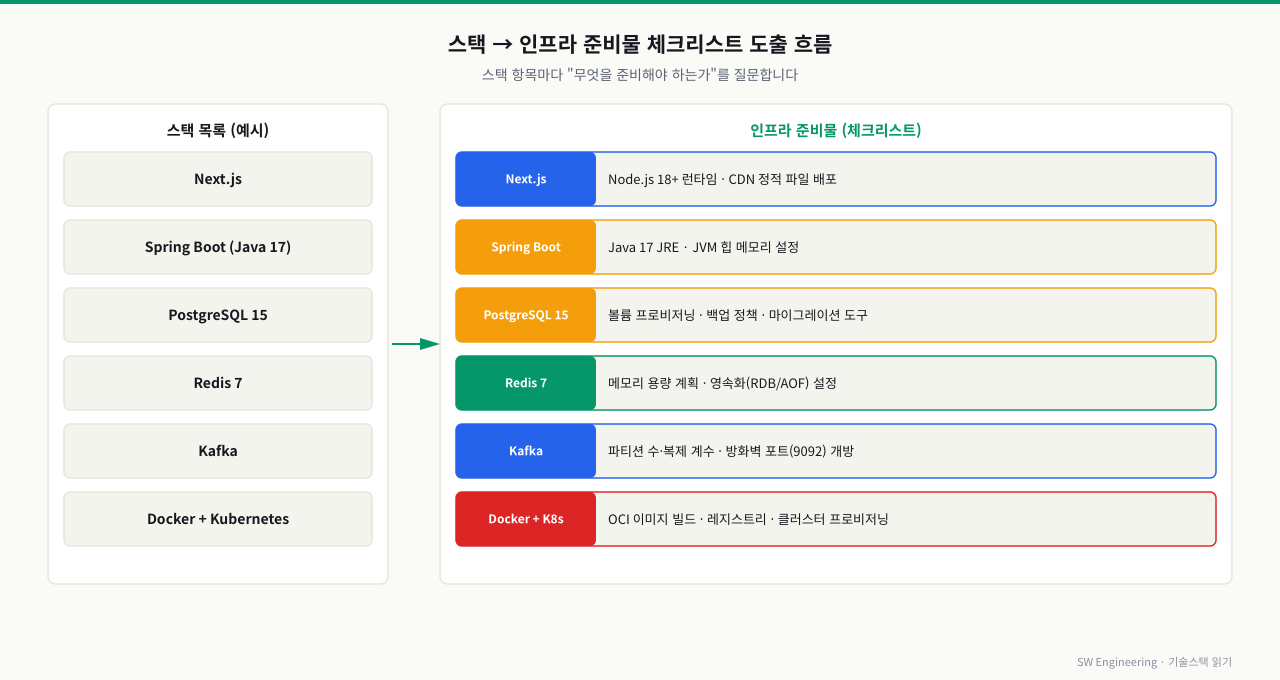The image size is (1280, 680).
Task: Select the Next.js item in the stack list
Action: [x=218, y=179]
